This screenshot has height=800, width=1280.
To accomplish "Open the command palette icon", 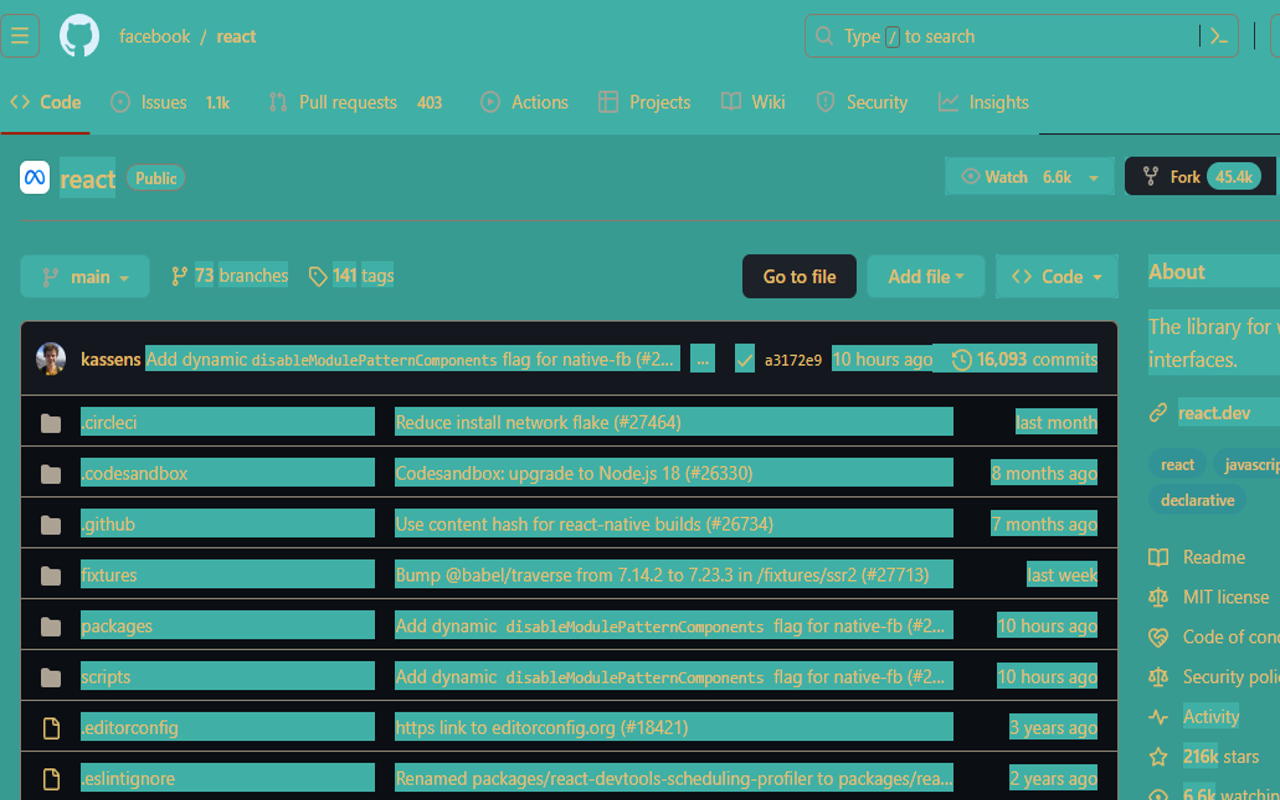I will pyautogui.click(x=1219, y=36).
